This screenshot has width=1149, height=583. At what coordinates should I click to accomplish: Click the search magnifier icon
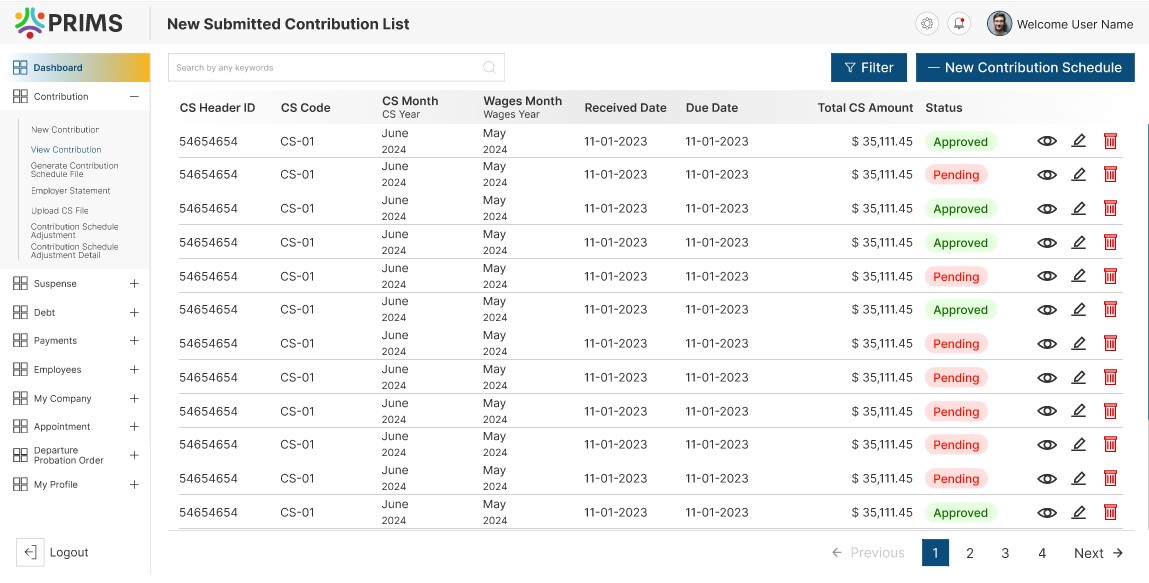click(x=489, y=68)
